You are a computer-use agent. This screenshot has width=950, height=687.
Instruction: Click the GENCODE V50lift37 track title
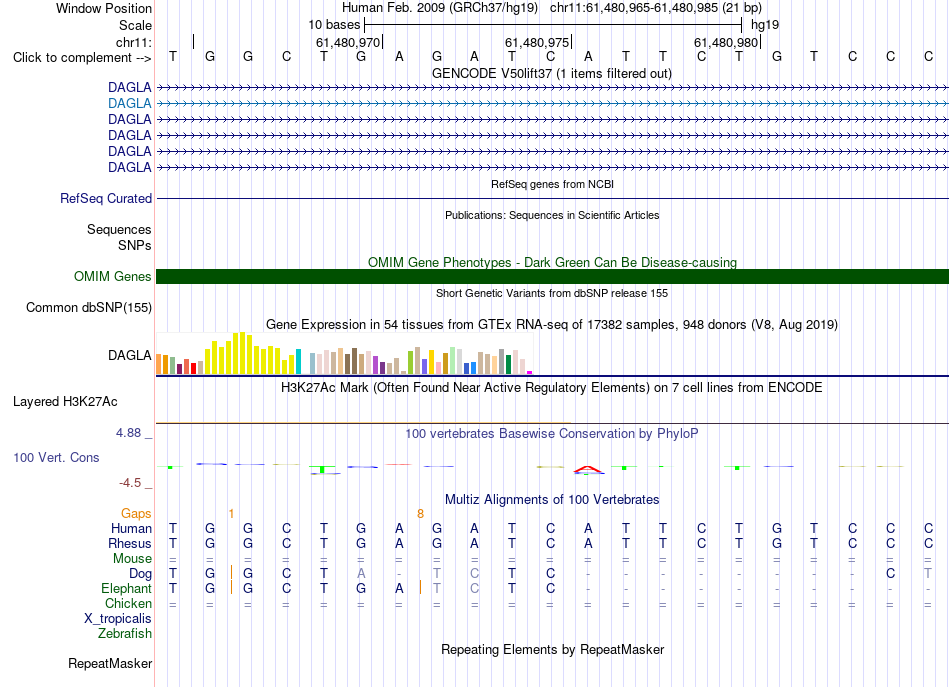[552, 74]
